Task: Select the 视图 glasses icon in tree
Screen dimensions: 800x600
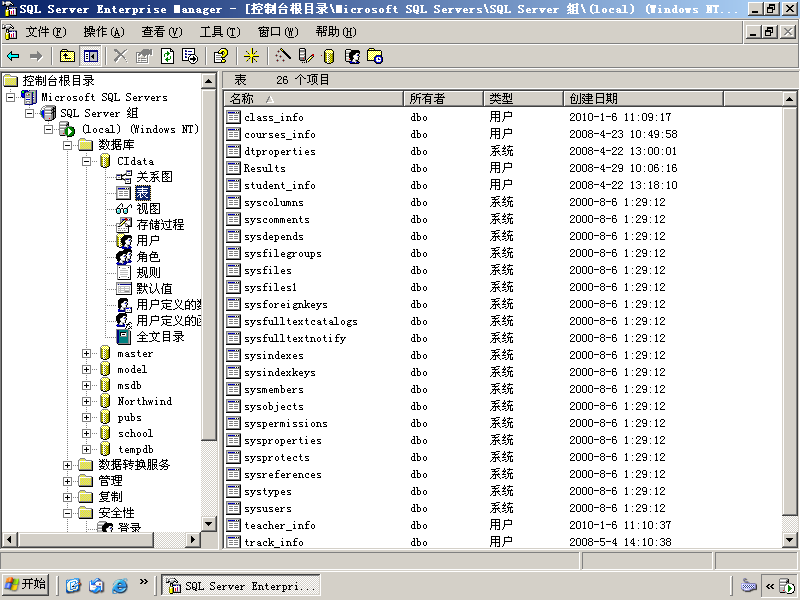Action: [x=123, y=209]
